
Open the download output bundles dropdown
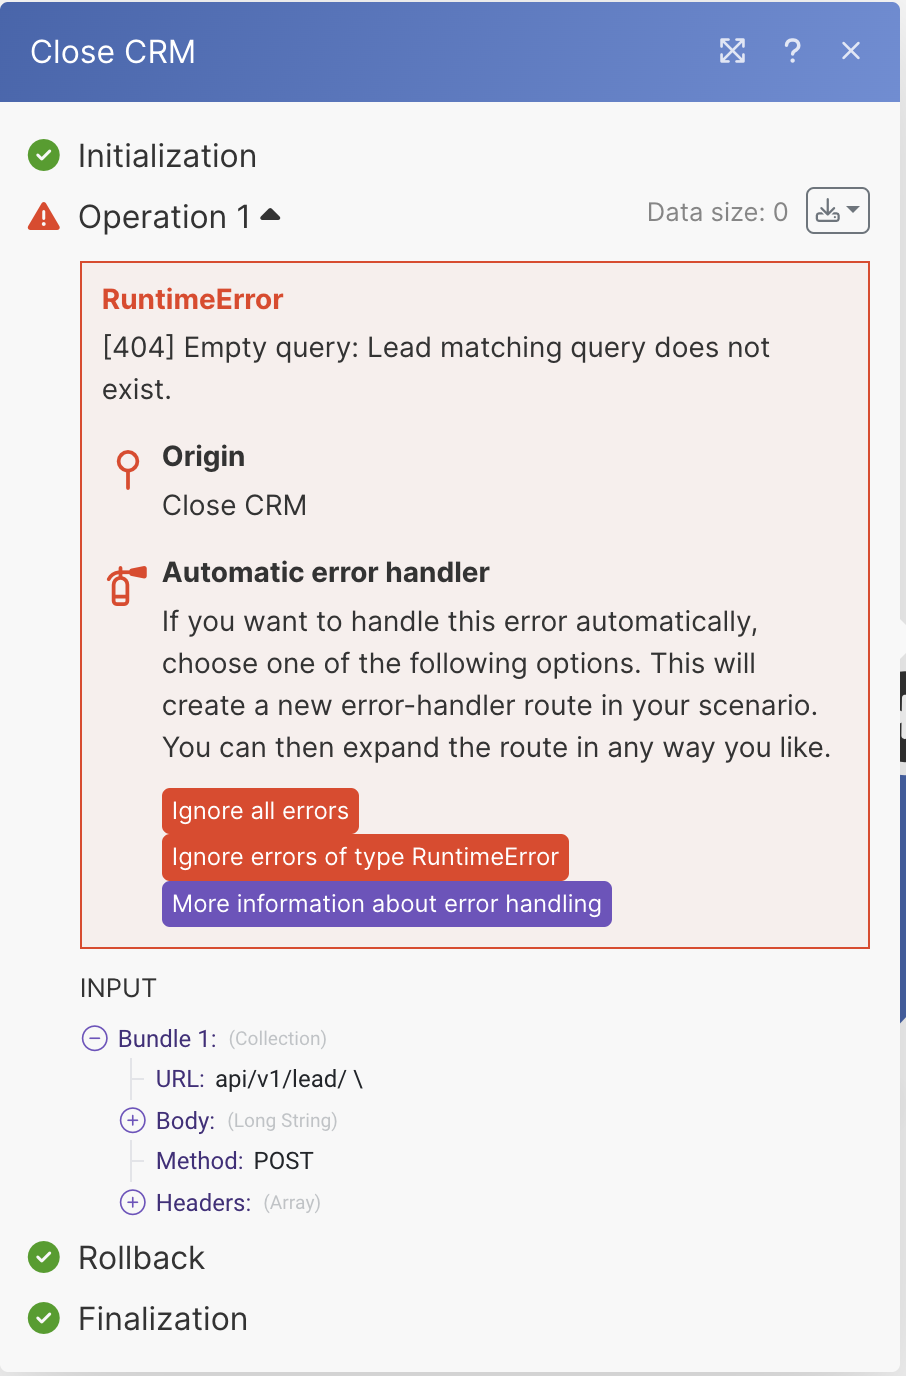[x=837, y=211]
